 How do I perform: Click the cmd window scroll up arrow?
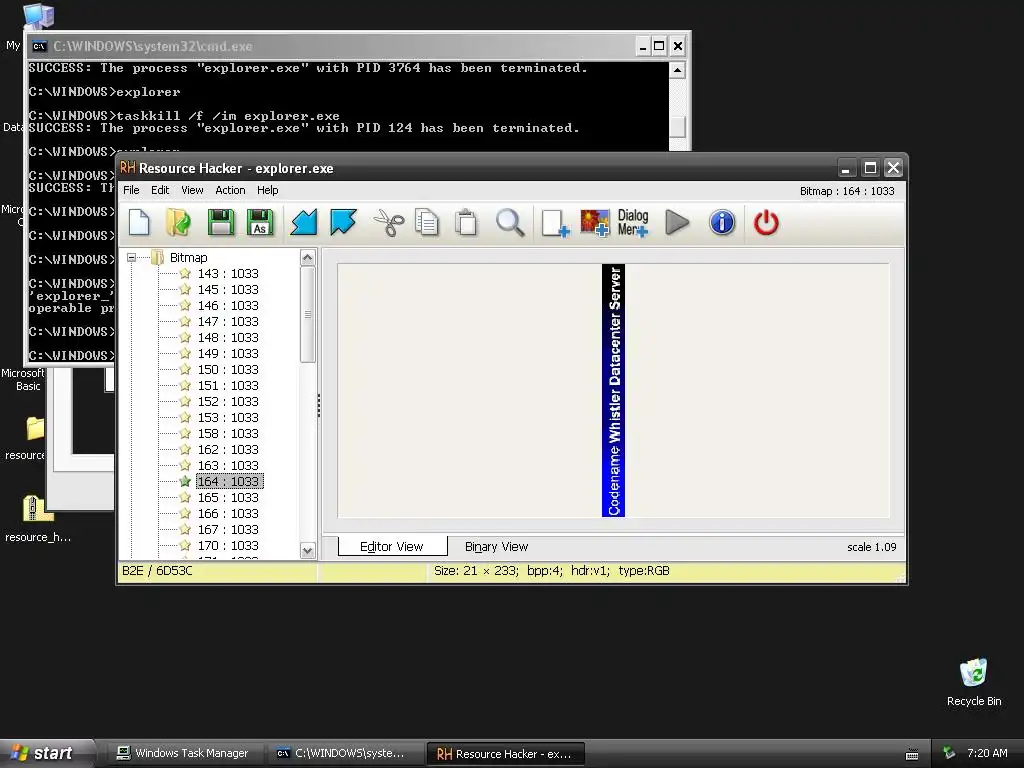pos(677,70)
